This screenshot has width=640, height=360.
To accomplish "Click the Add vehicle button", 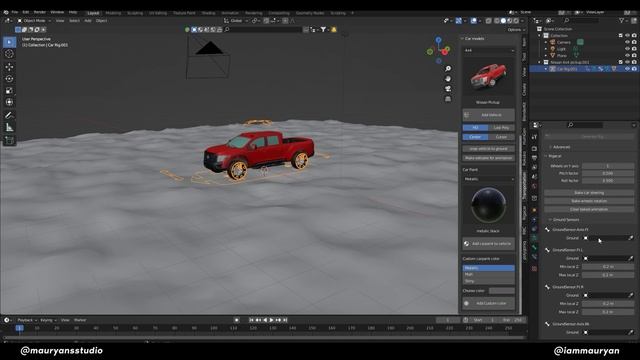I will pos(488,115).
